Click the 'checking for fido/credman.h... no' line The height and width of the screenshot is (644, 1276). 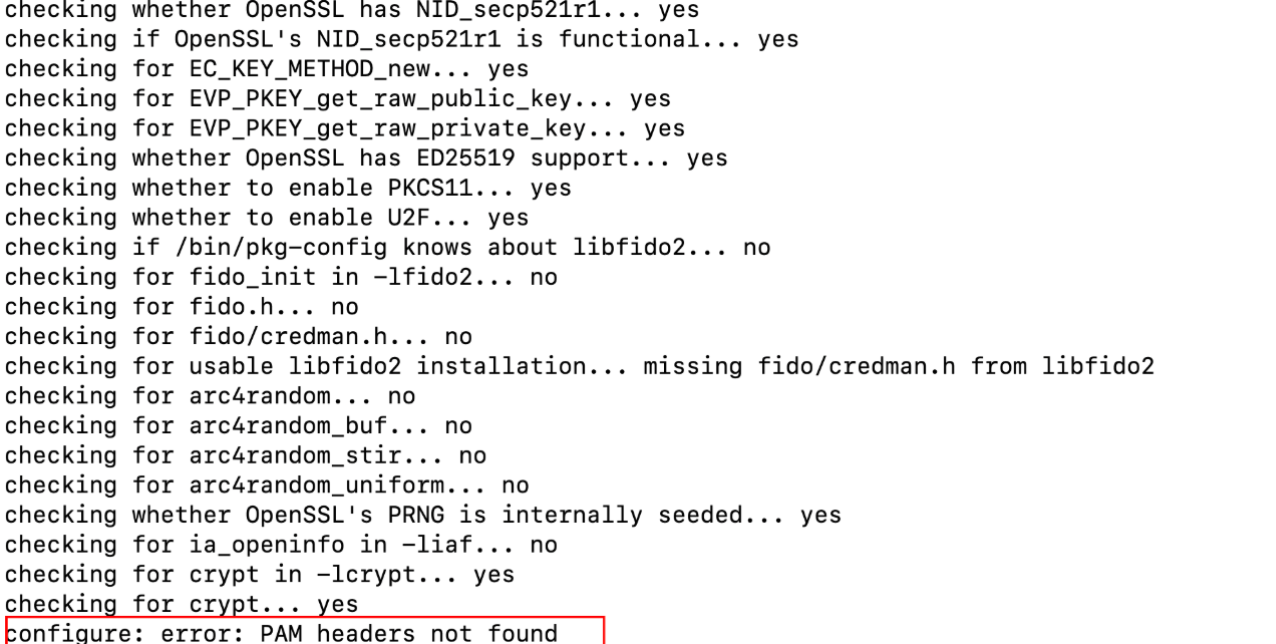click(238, 336)
